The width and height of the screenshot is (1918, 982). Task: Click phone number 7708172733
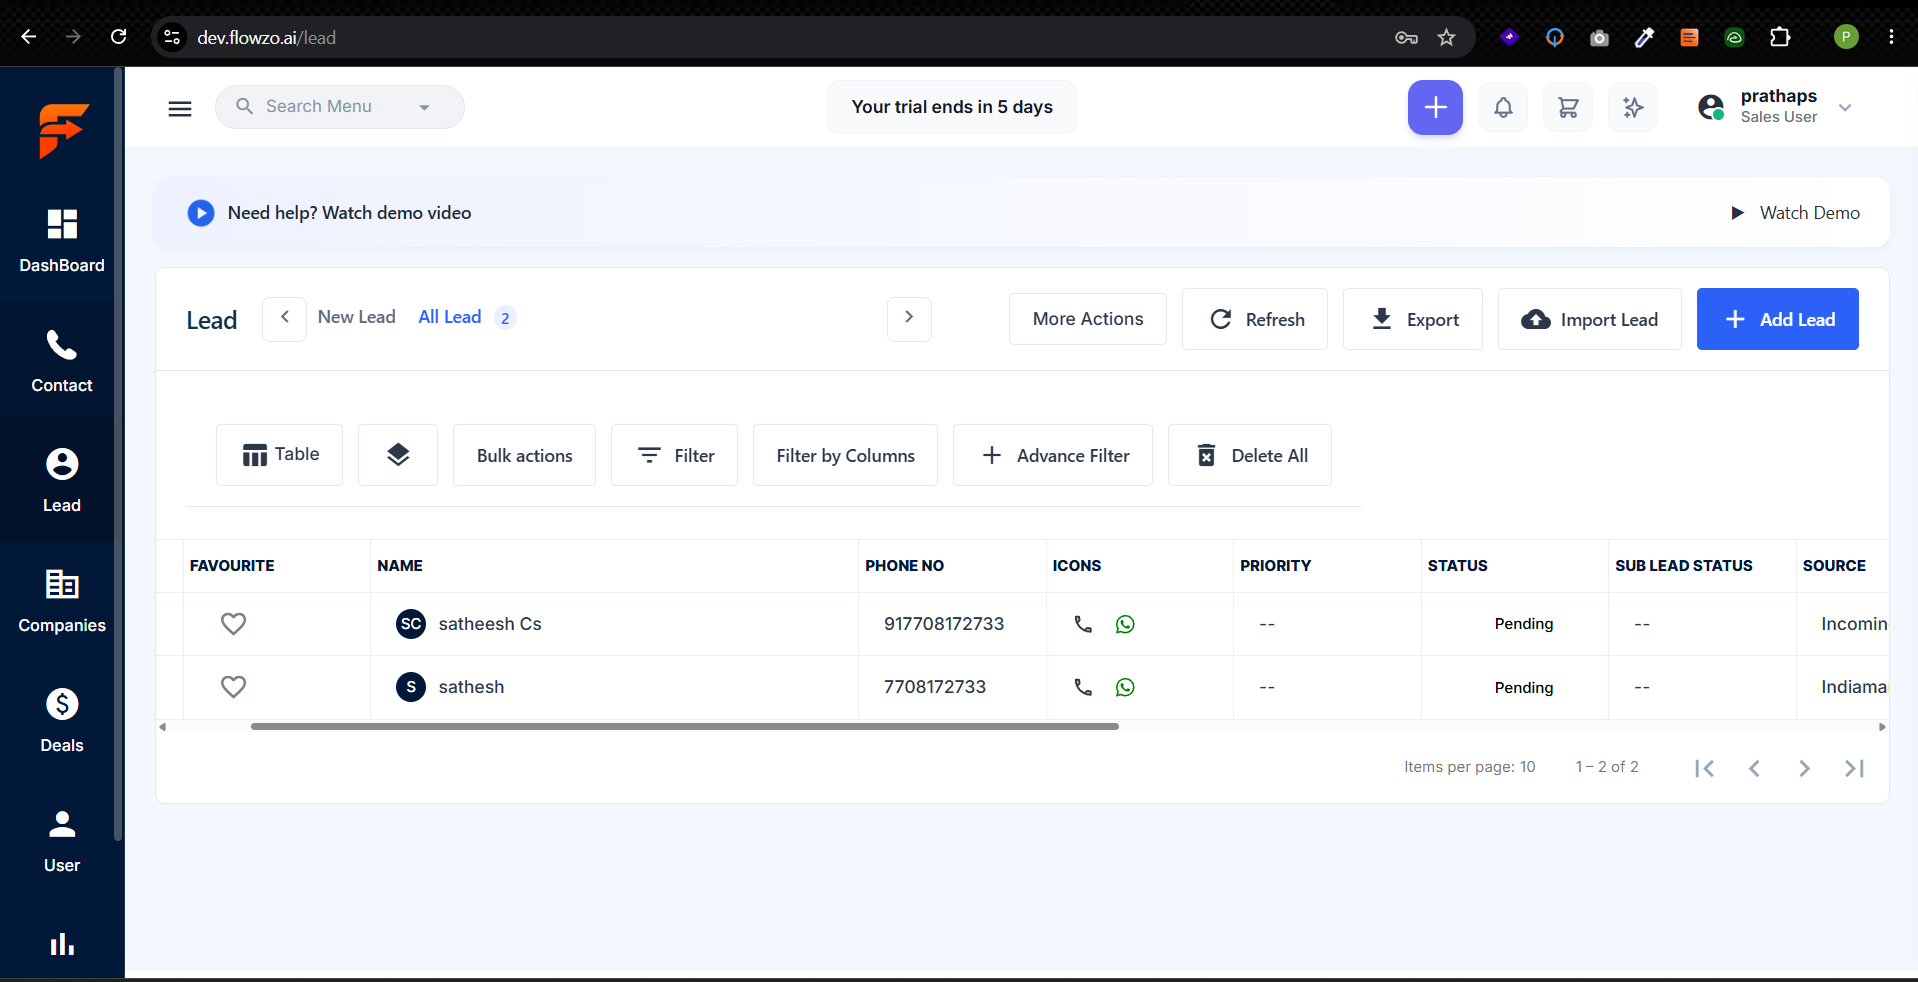935,687
